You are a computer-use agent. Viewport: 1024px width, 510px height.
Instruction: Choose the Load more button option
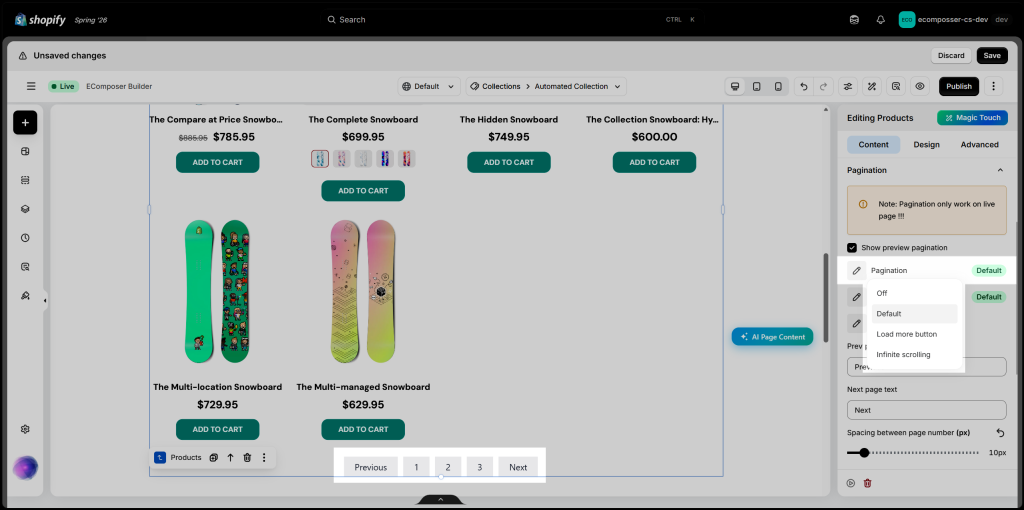(914, 334)
